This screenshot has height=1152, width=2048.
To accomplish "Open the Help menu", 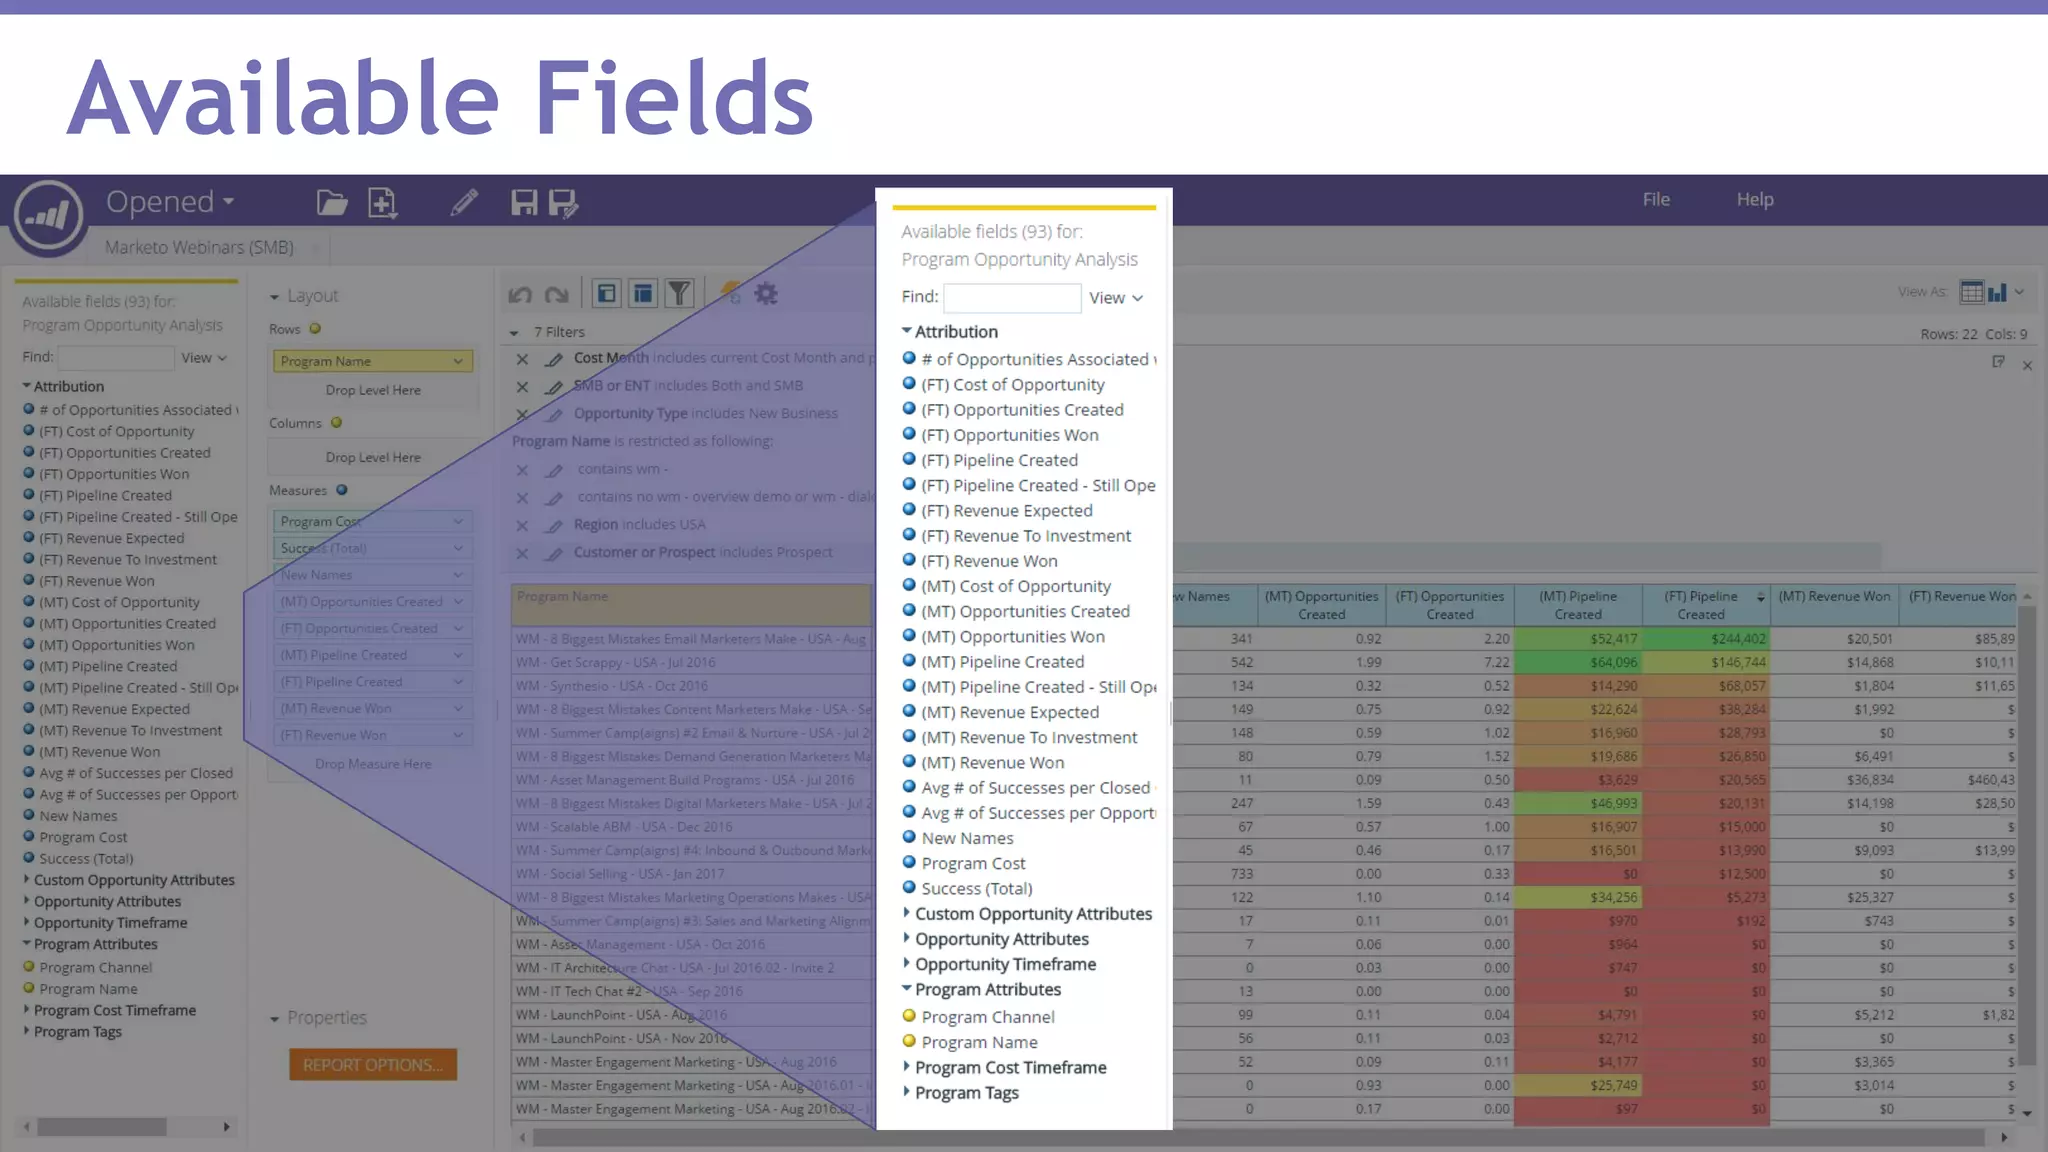I will [x=1755, y=200].
